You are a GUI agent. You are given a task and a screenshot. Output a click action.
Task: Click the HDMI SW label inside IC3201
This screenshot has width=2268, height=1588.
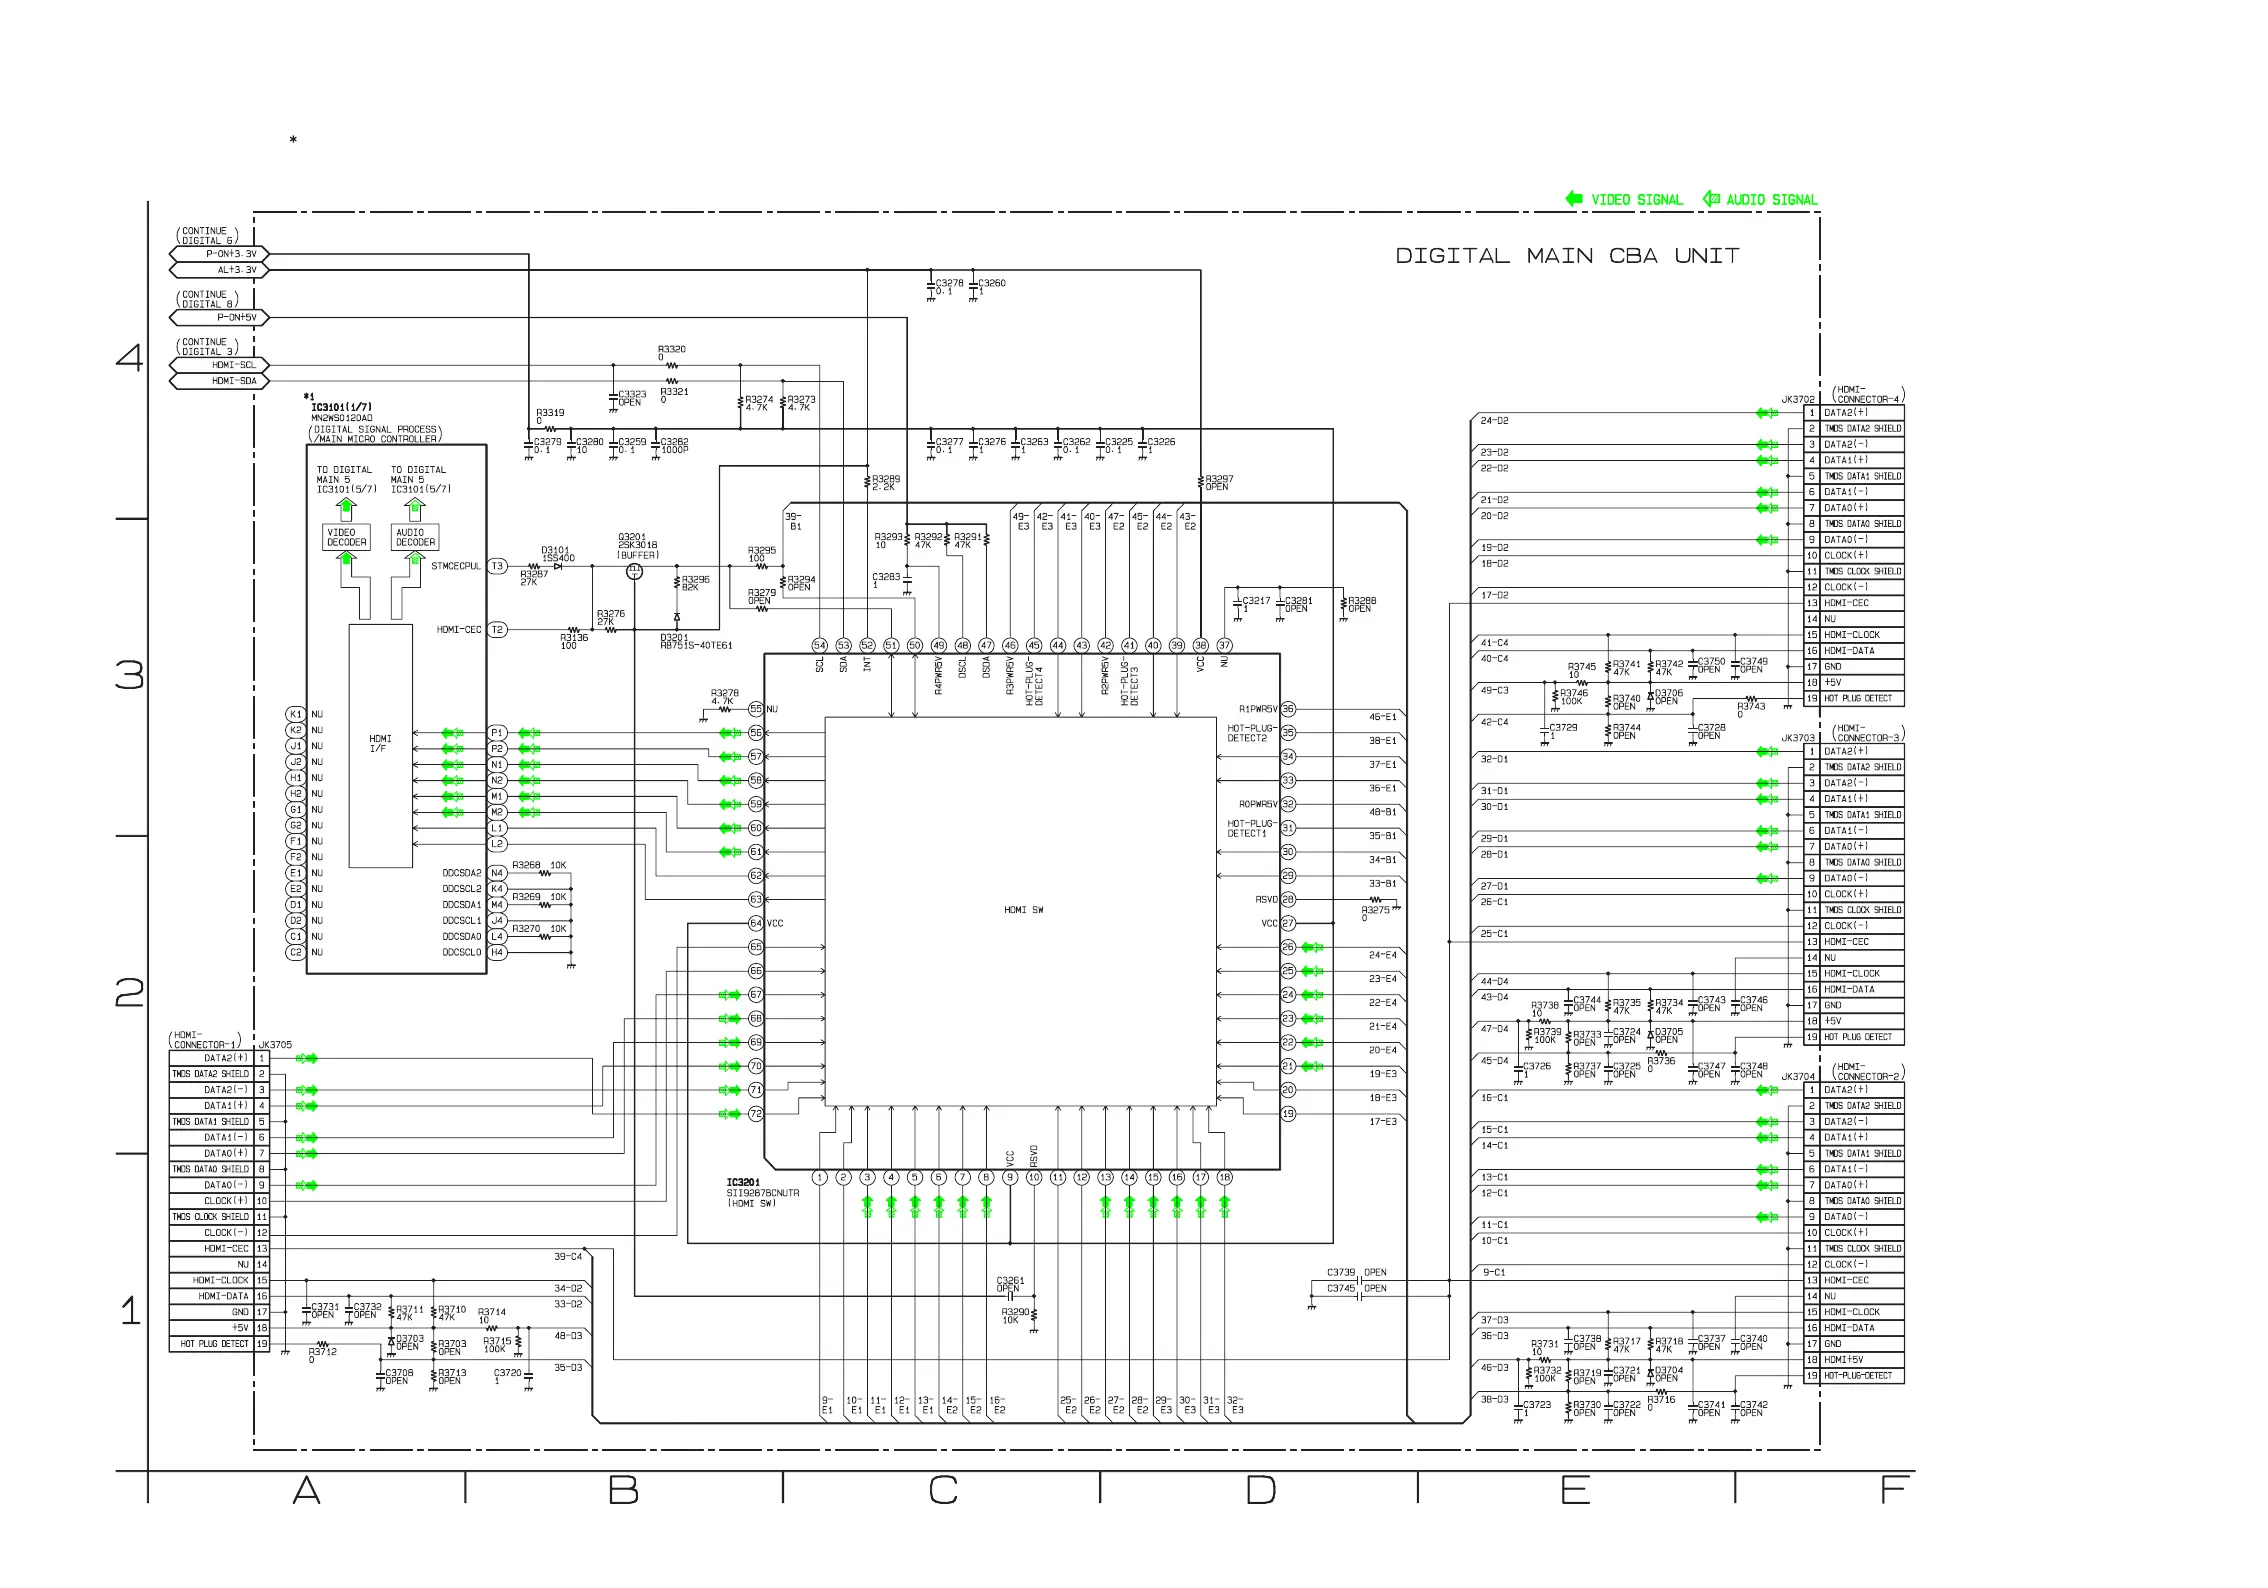point(1023,910)
